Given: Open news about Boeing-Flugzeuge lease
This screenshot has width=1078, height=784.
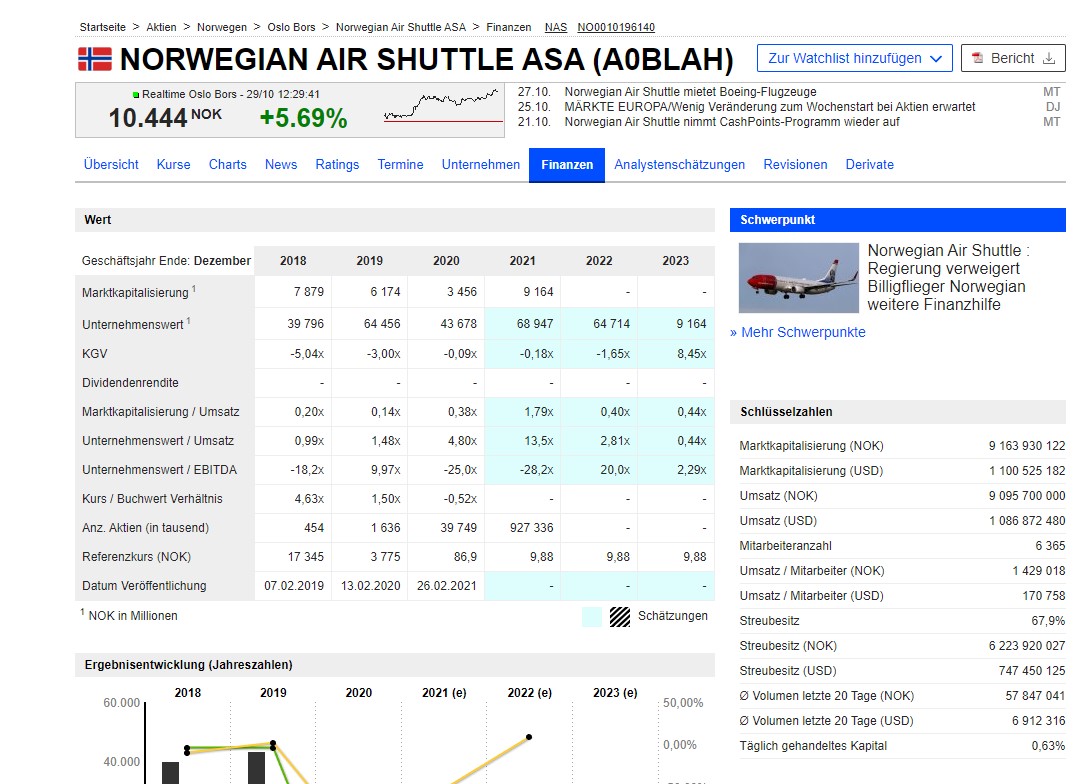Looking at the screenshot, I should click(x=690, y=91).
